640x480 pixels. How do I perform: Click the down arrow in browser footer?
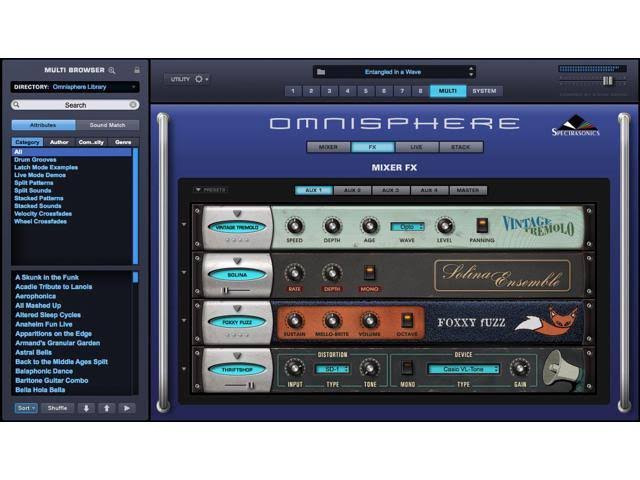(x=86, y=408)
